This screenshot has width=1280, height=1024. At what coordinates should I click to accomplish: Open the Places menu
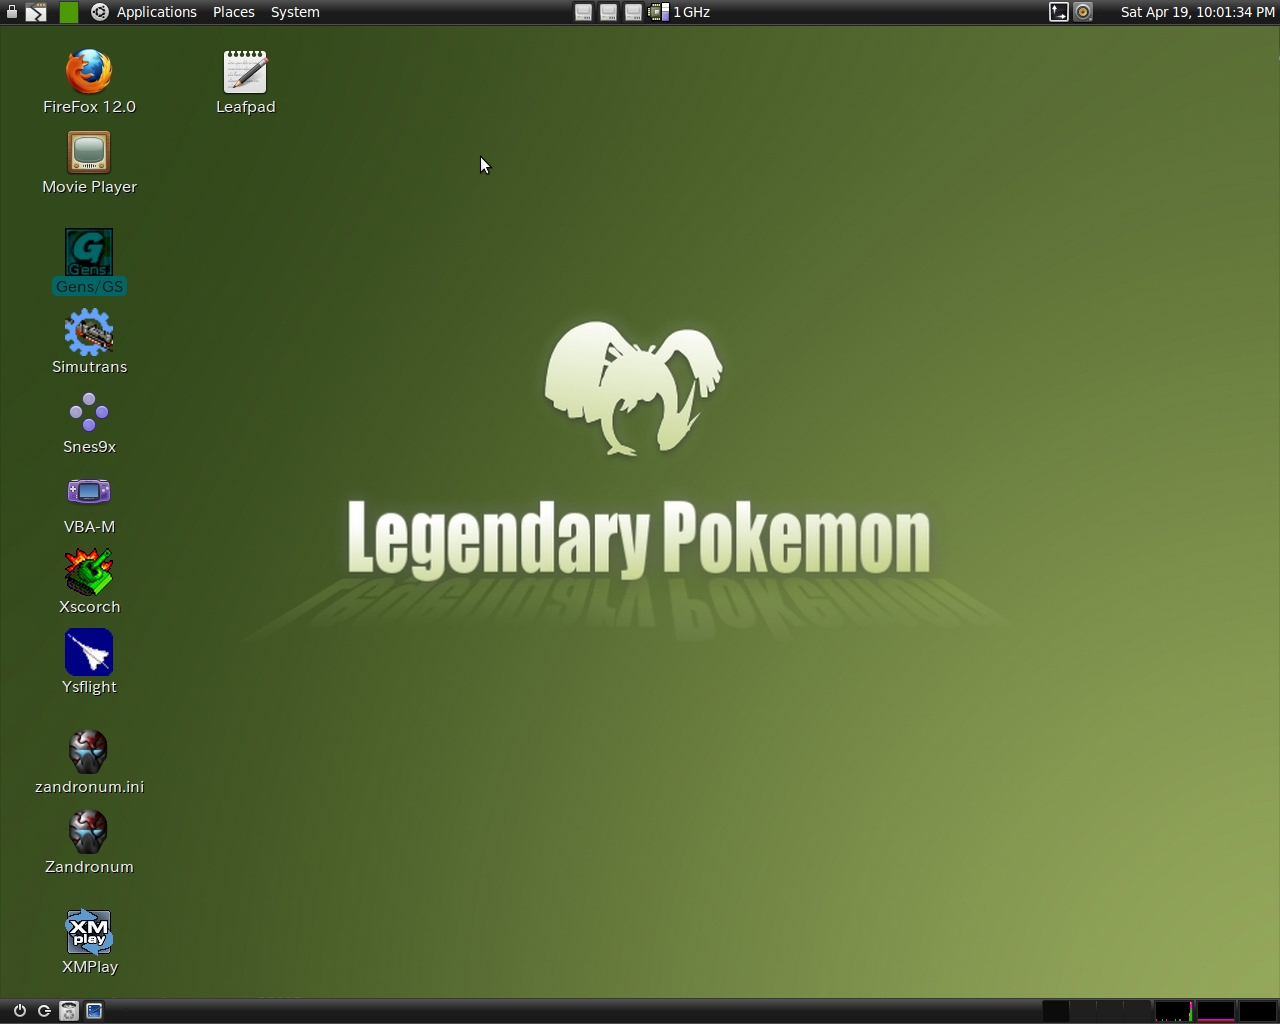click(x=233, y=12)
